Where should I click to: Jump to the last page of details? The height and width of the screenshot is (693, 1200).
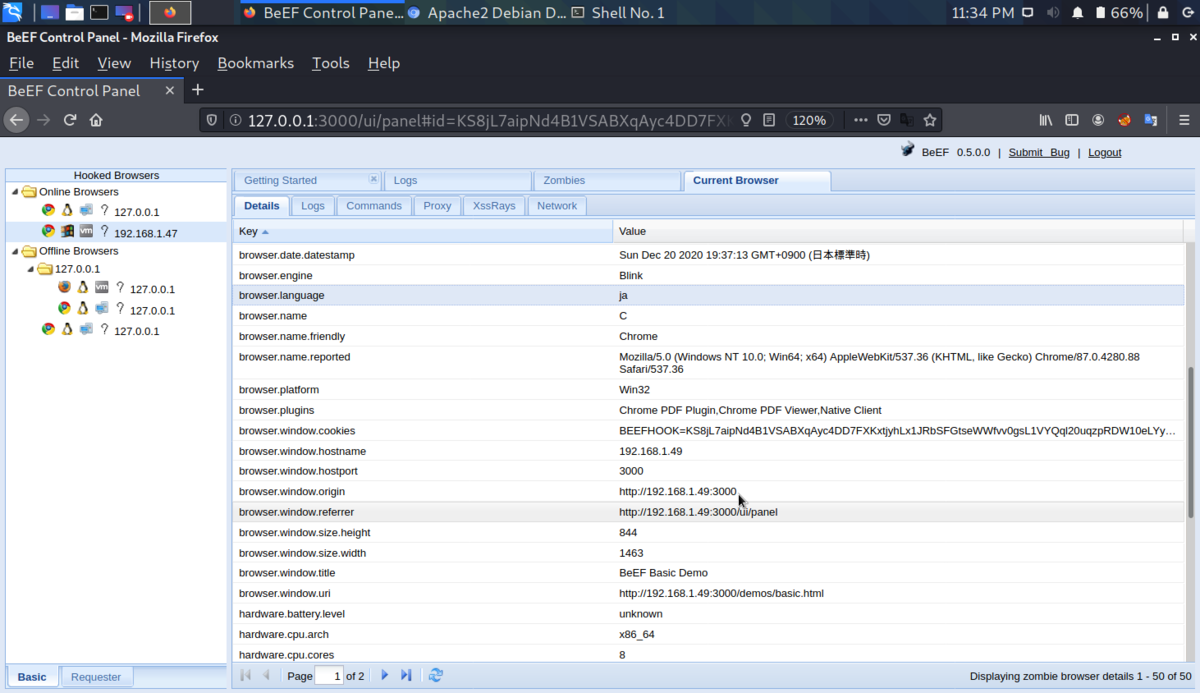tap(406, 676)
